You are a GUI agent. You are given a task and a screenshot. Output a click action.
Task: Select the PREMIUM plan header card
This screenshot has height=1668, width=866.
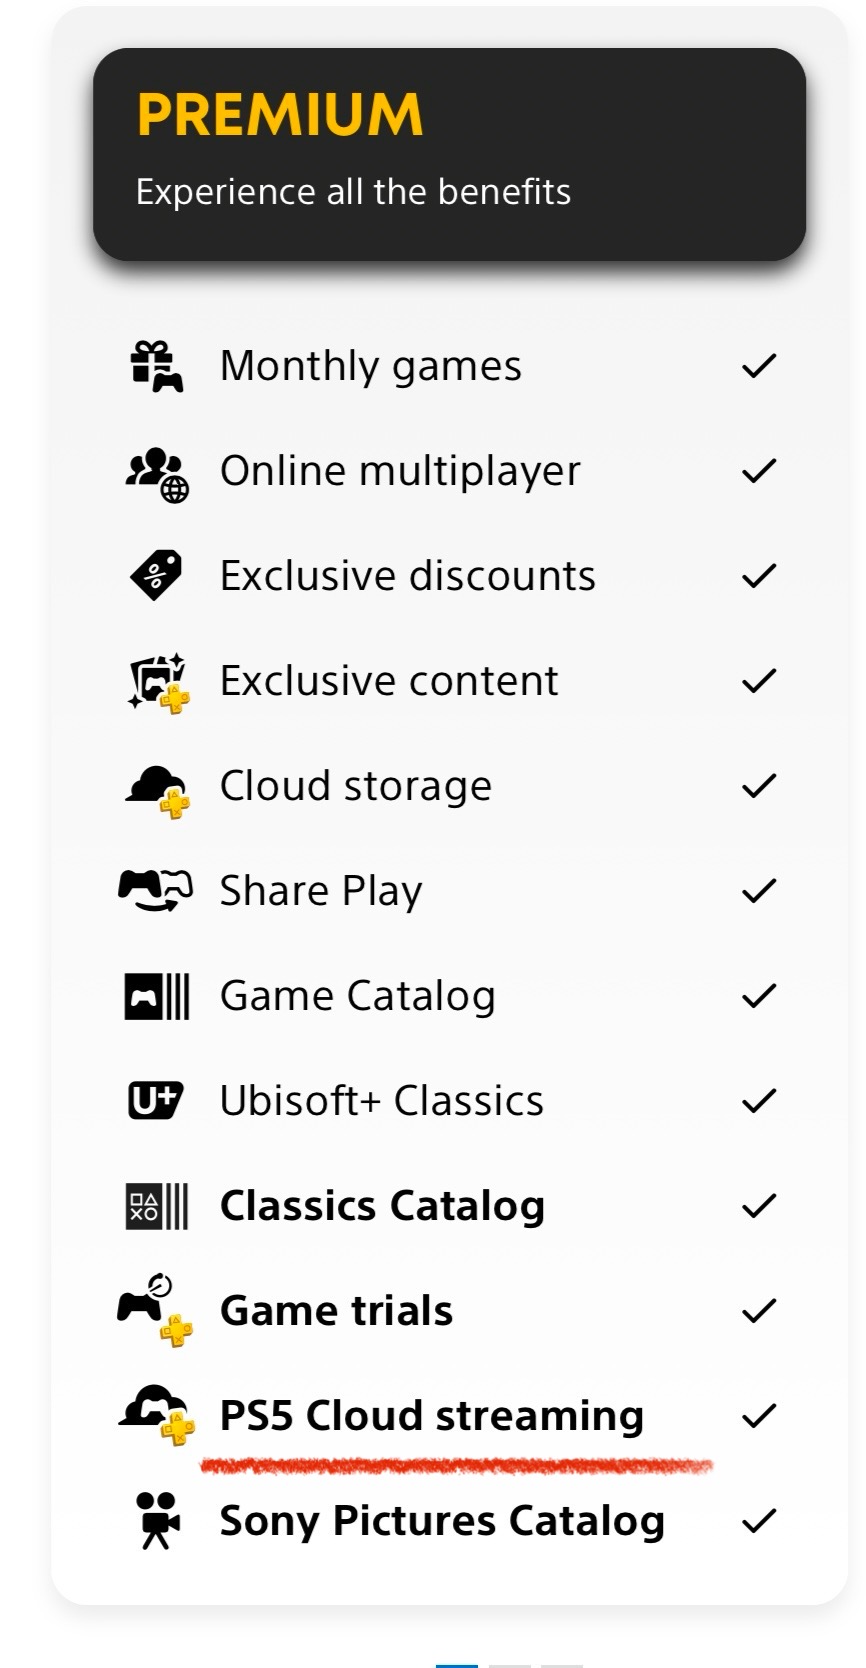[x=449, y=154]
